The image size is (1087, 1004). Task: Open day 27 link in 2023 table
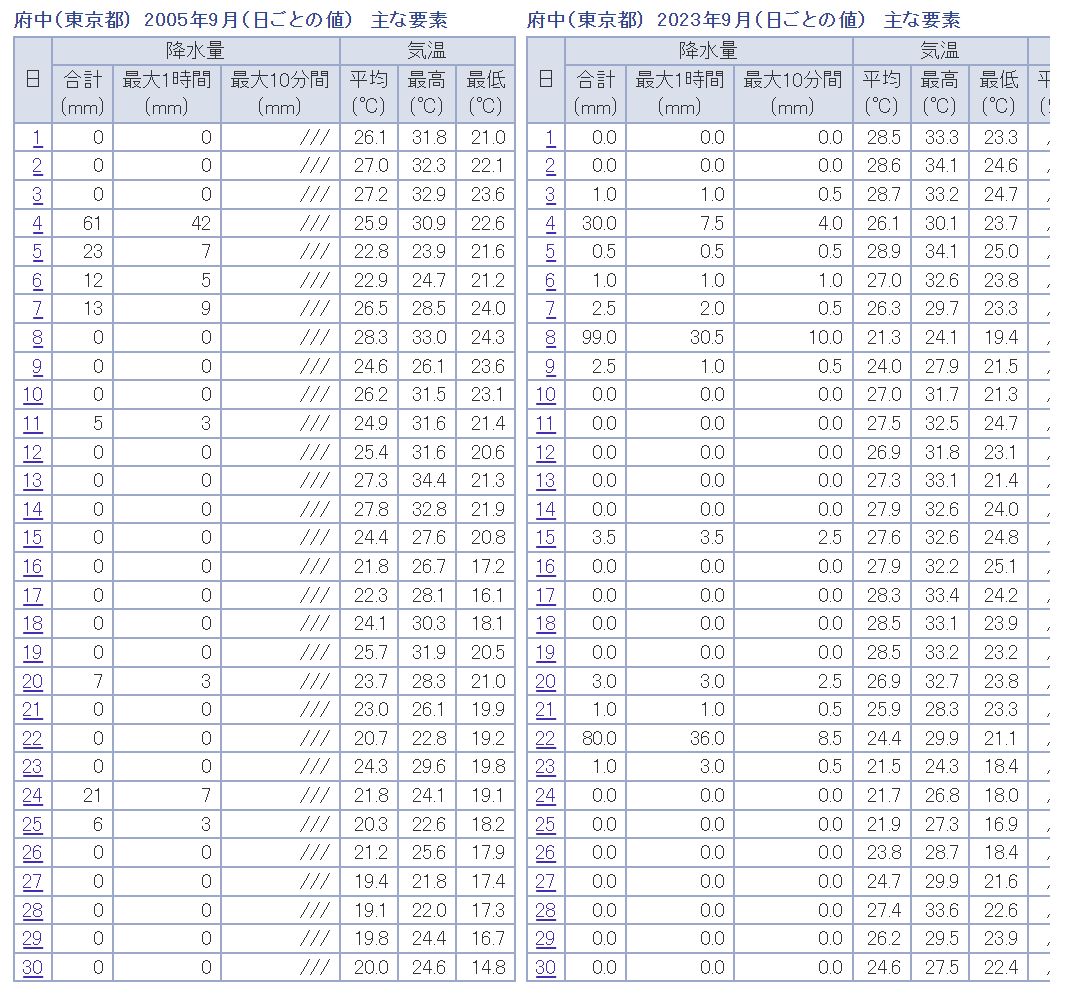[x=546, y=881]
